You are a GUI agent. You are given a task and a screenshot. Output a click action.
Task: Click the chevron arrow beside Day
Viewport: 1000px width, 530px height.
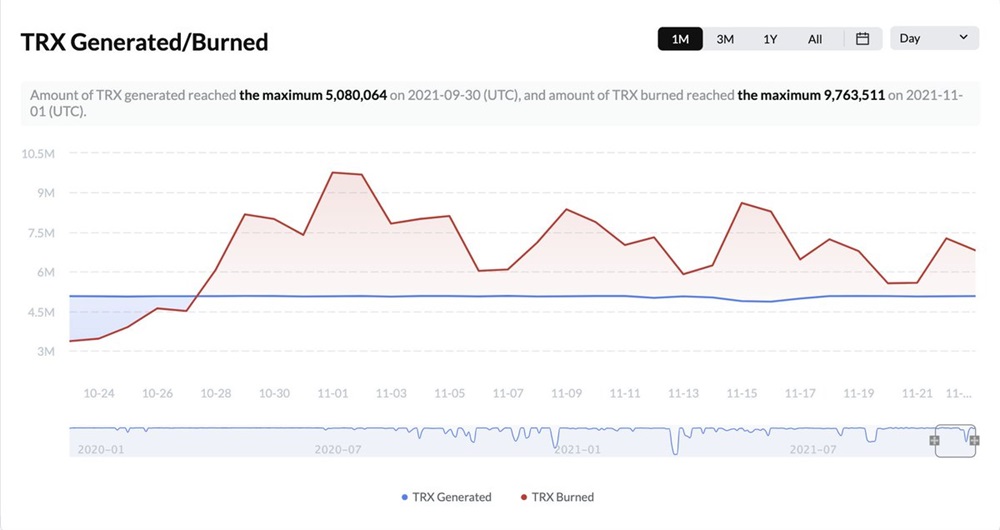pos(963,38)
